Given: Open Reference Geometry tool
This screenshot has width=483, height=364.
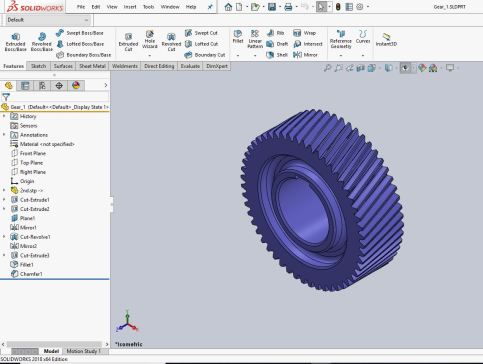Looking at the screenshot, I should (341, 39).
